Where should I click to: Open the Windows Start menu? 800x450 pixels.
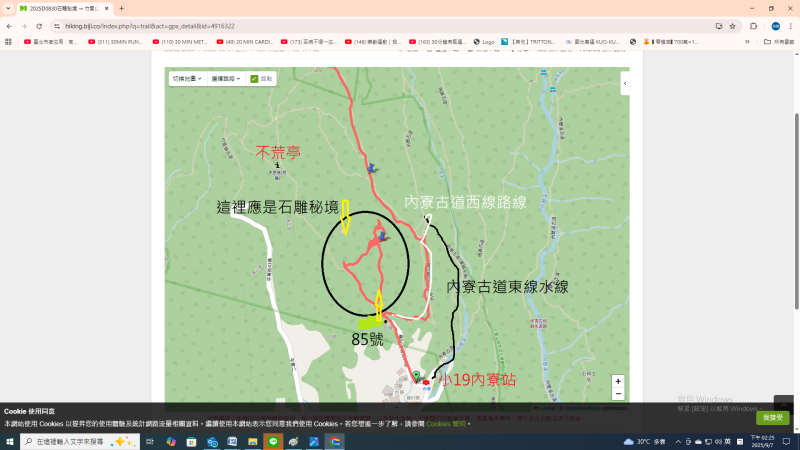(x=9, y=441)
